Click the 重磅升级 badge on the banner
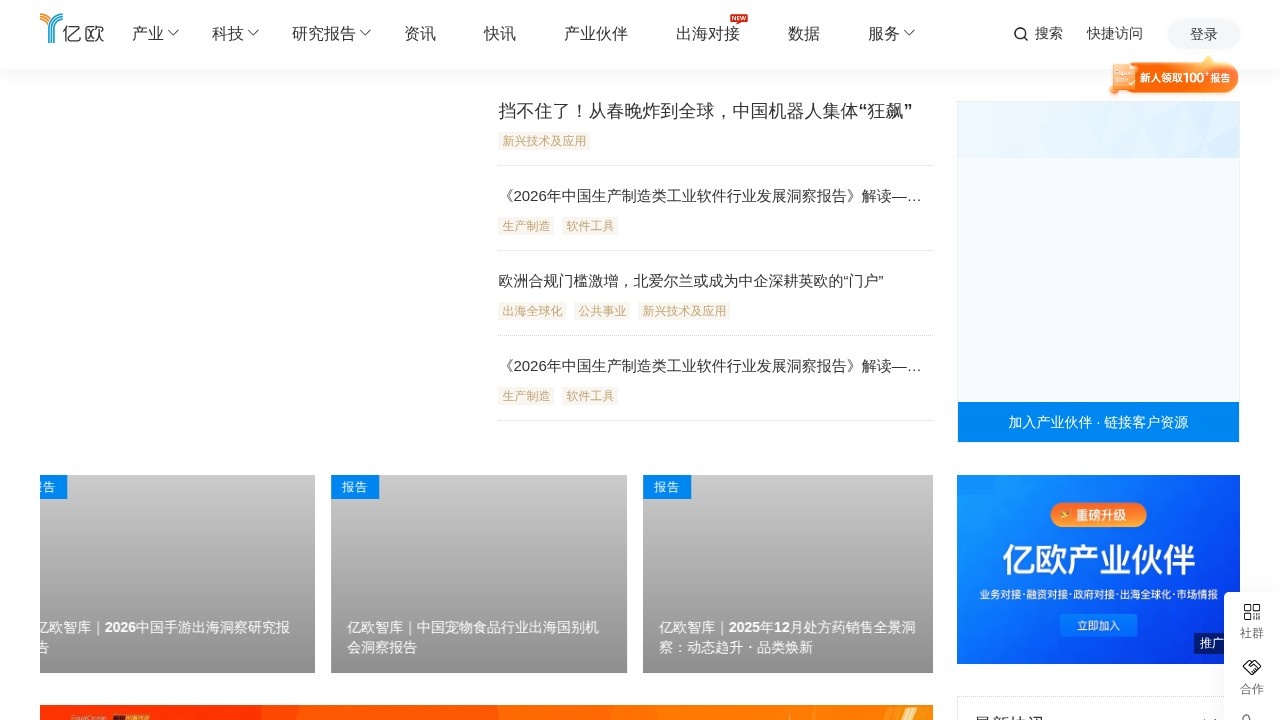This screenshot has height=720, width=1280. [x=1097, y=515]
